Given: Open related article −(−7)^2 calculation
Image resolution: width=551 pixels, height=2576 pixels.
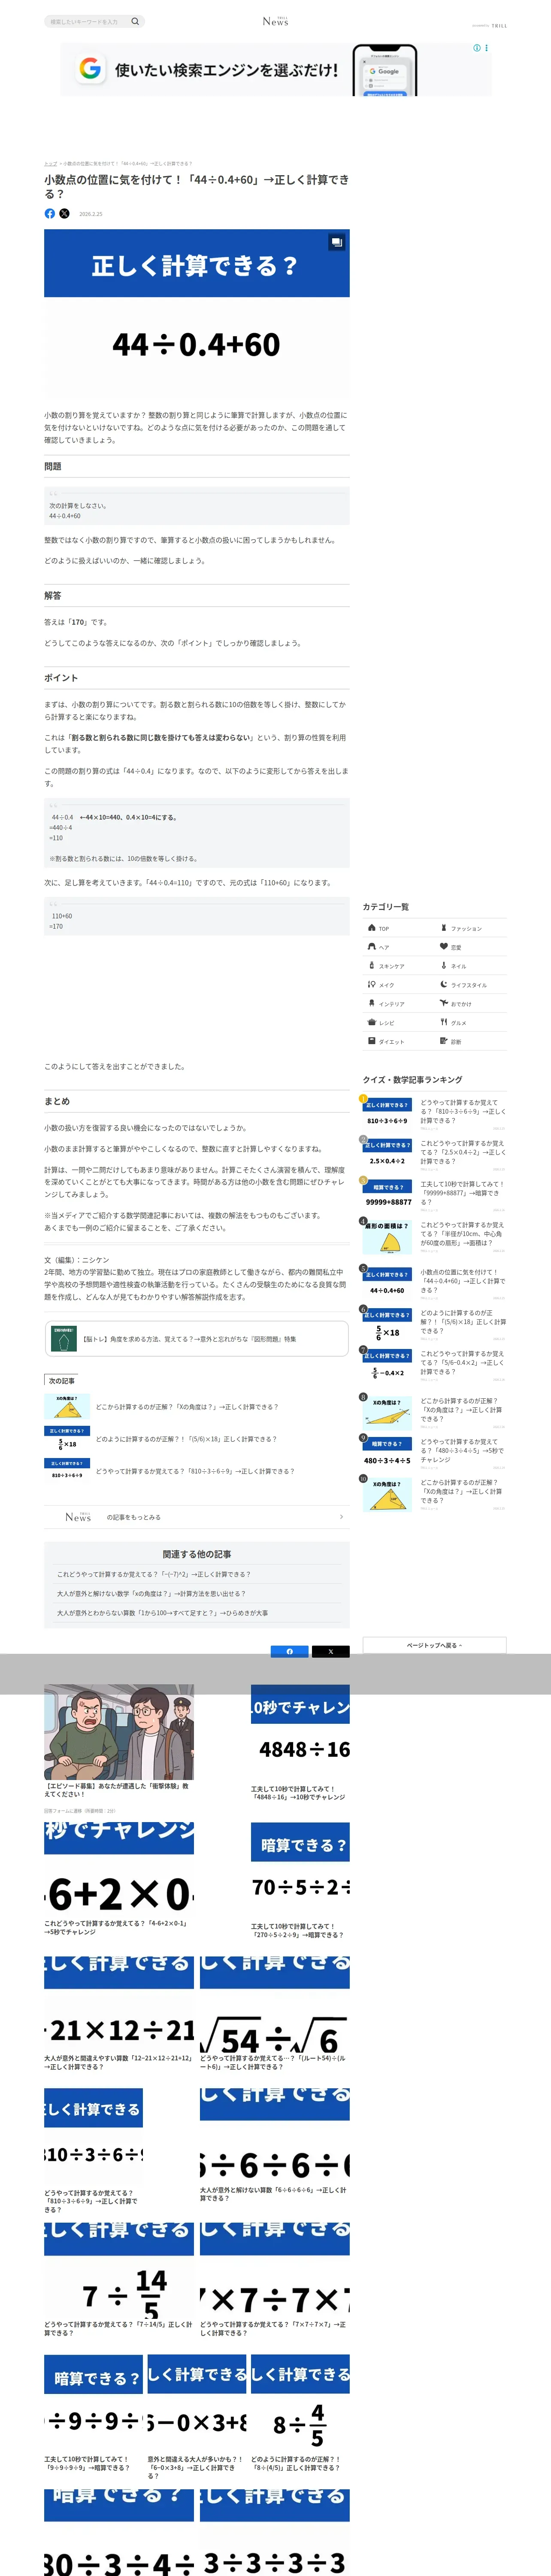Looking at the screenshot, I should [154, 1574].
